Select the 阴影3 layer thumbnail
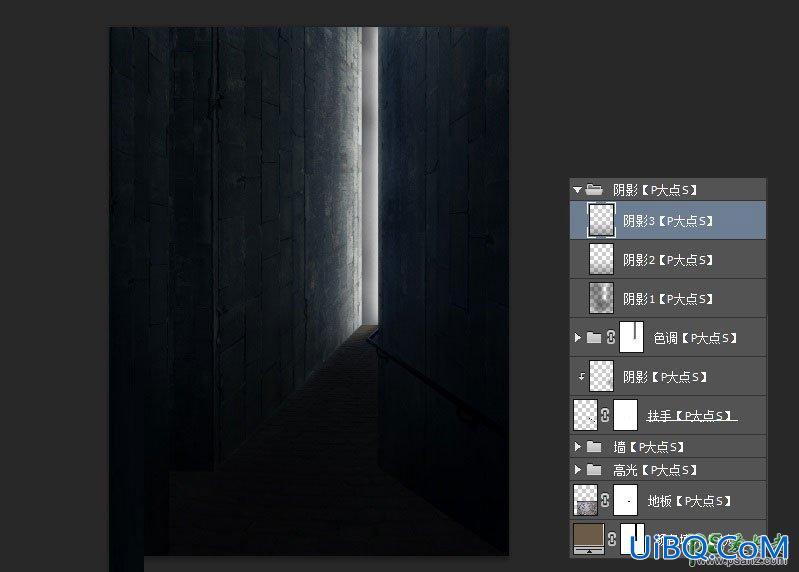799x572 pixels. click(601, 220)
